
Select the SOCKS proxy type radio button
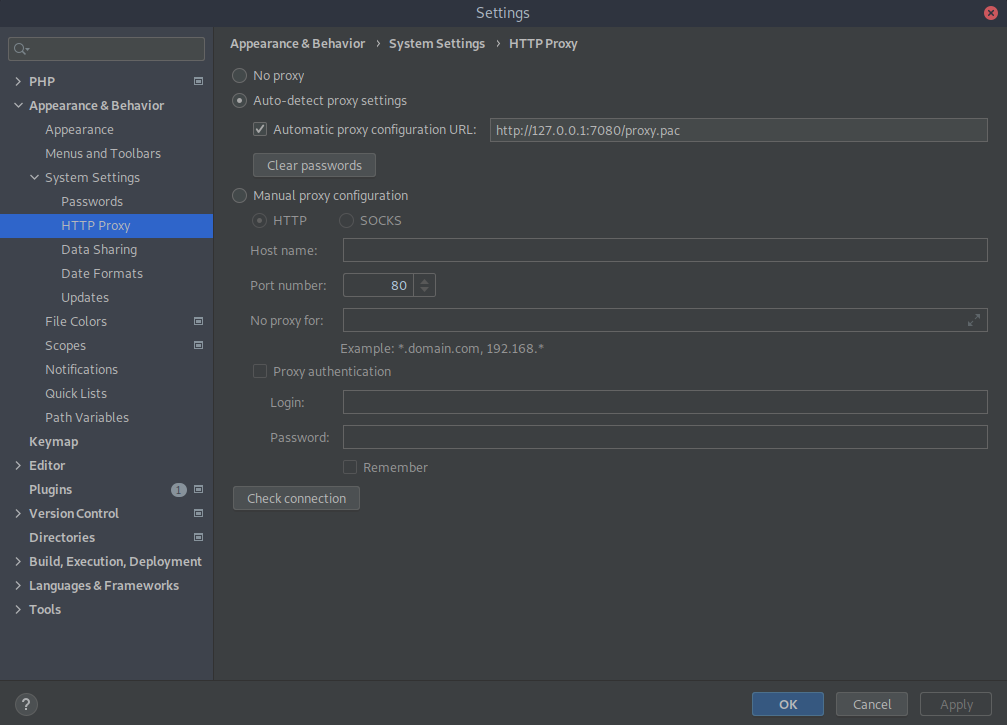pyautogui.click(x=346, y=221)
